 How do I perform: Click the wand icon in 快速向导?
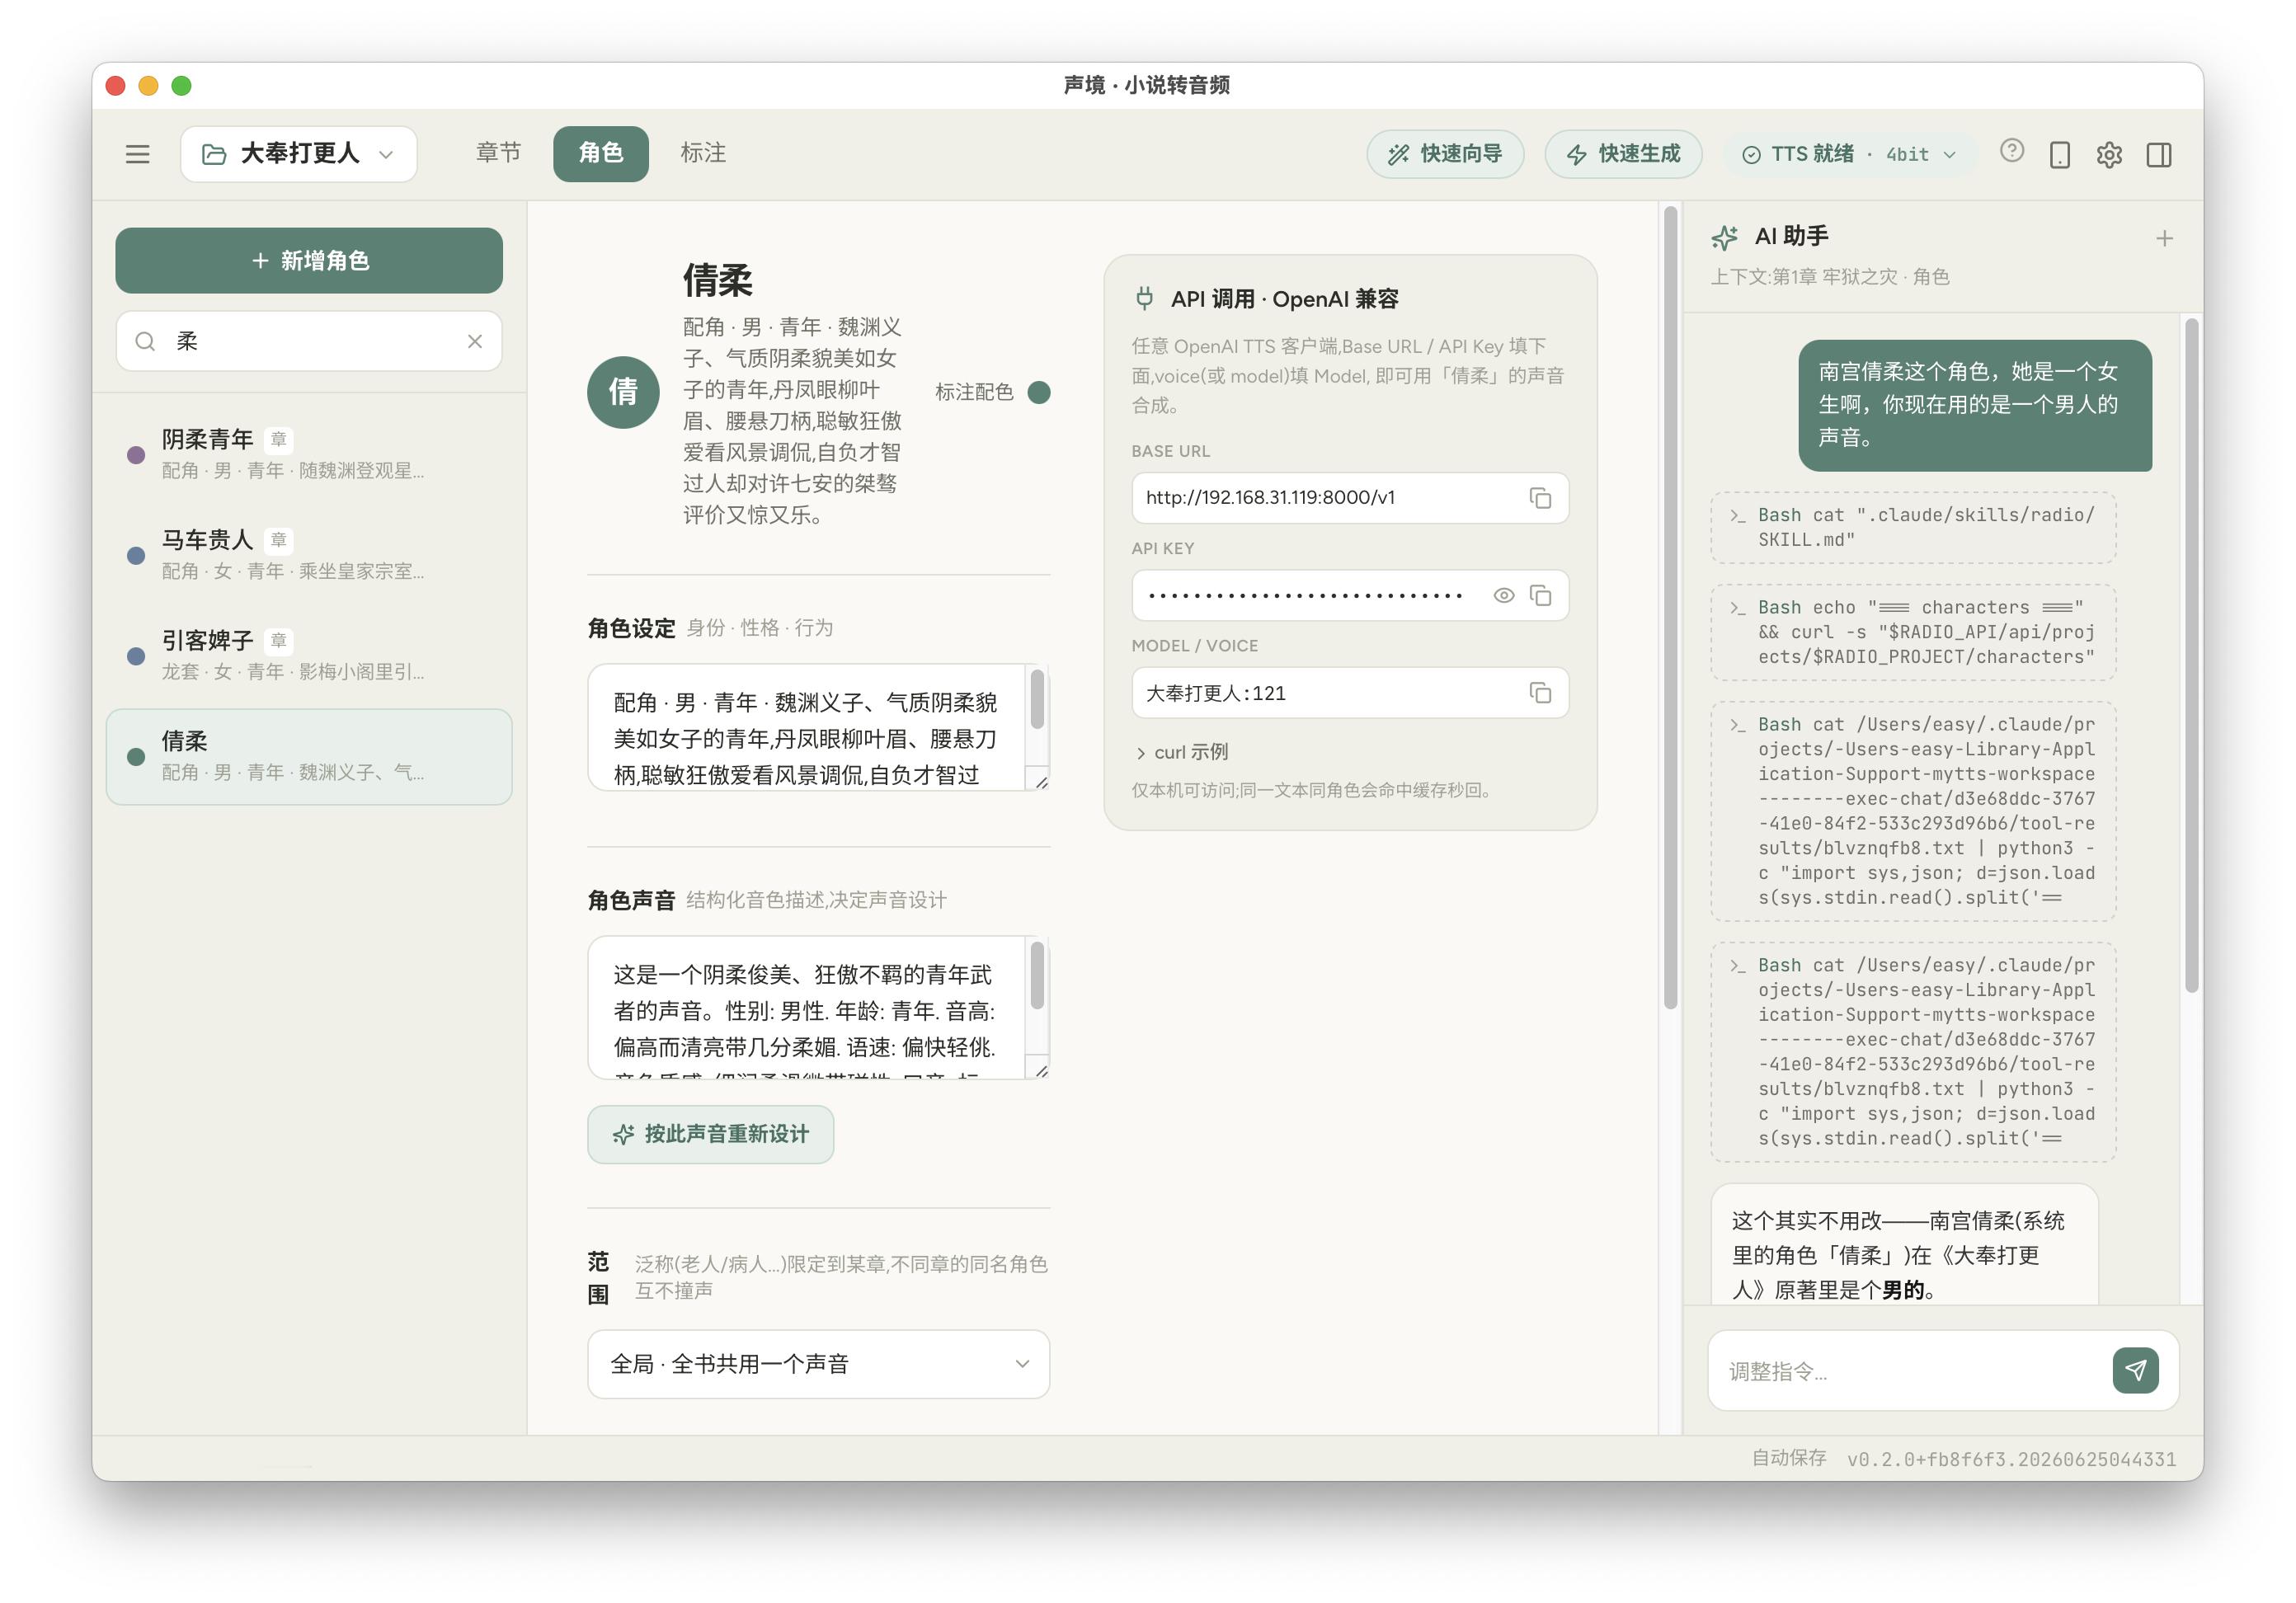(1398, 154)
